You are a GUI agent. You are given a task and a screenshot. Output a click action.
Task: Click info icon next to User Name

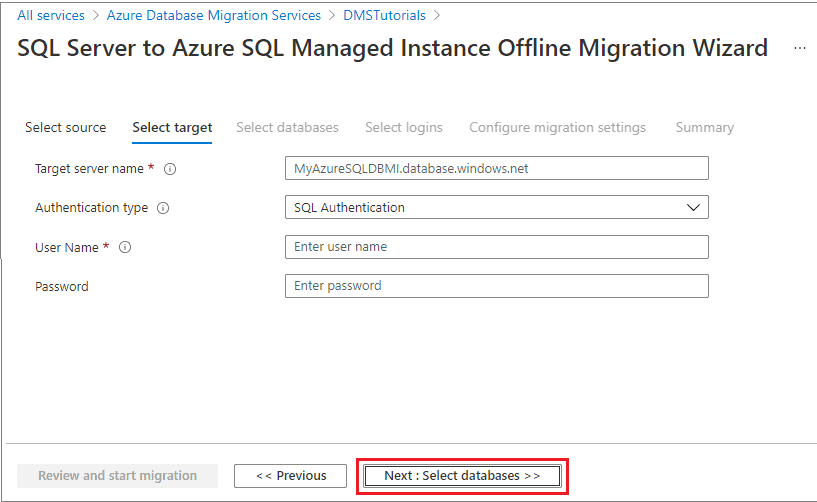click(x=126, y=247)
